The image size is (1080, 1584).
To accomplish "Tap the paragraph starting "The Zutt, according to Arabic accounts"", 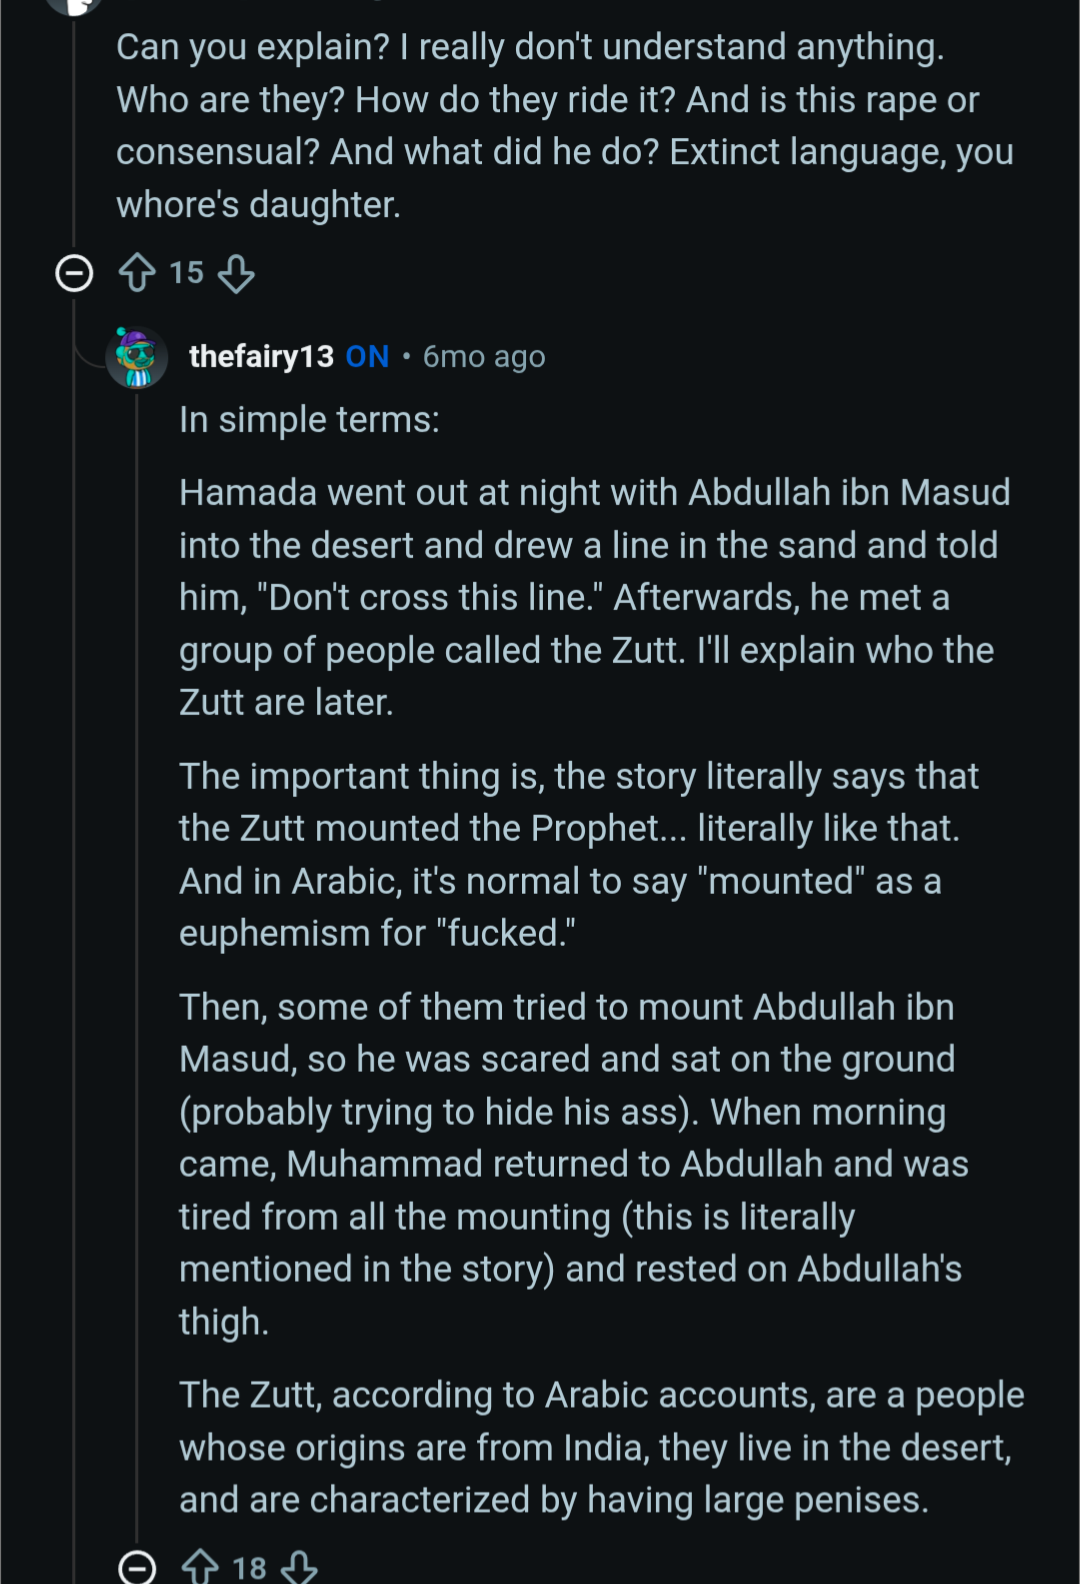I will (x=600, y=1447).
